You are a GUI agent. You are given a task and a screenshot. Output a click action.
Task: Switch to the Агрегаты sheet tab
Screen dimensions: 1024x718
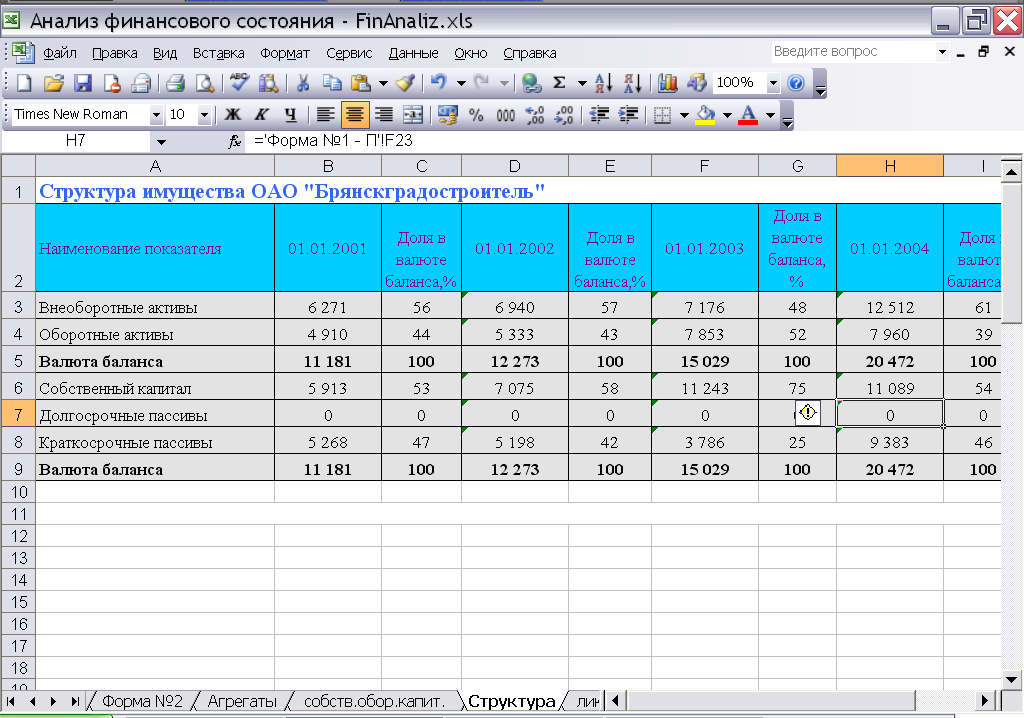pyautogui.click(x=242, y=701)
